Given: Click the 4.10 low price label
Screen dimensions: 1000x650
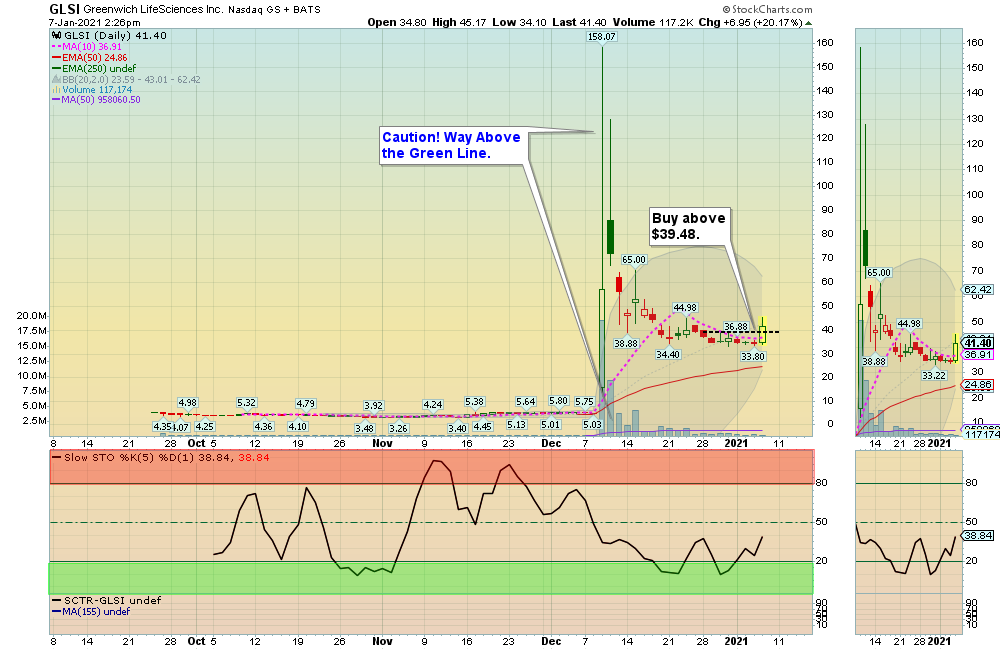Looking at the screenshot, I should [297, 426].
